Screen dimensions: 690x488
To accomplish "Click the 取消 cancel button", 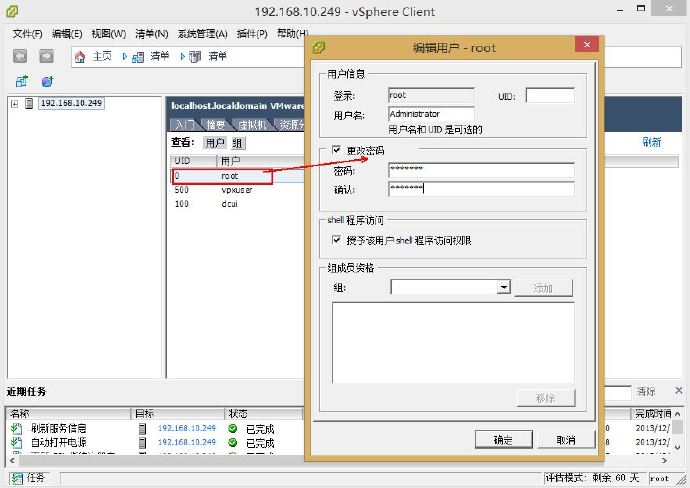I will 566,439.
